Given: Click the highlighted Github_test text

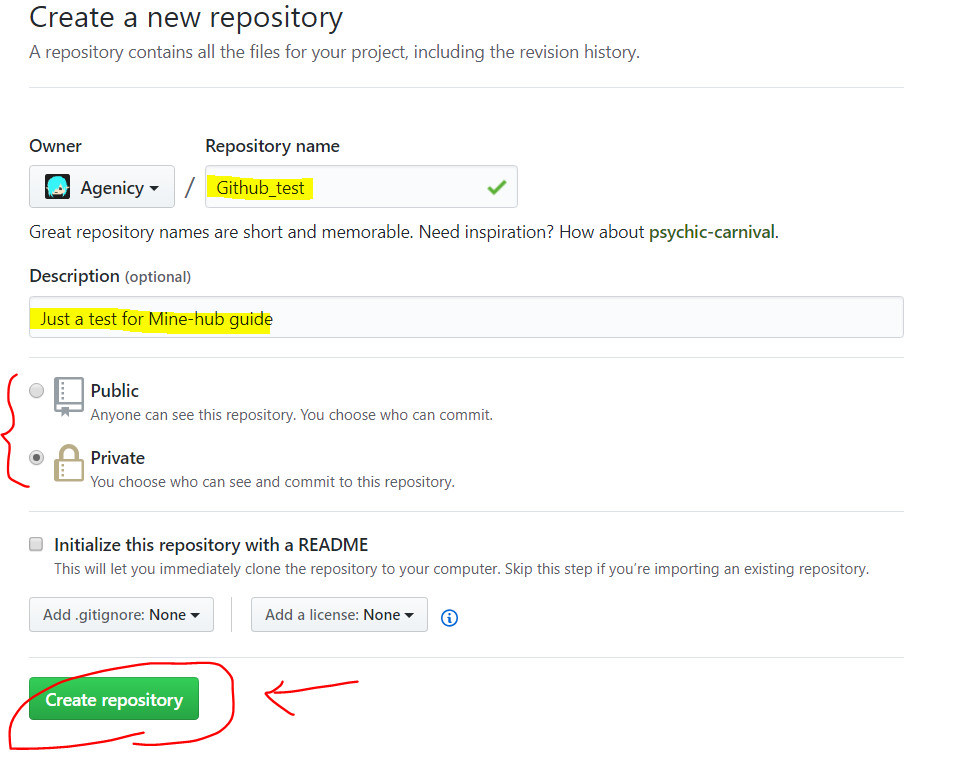Looking at the screenshot, I should point(260,187).
